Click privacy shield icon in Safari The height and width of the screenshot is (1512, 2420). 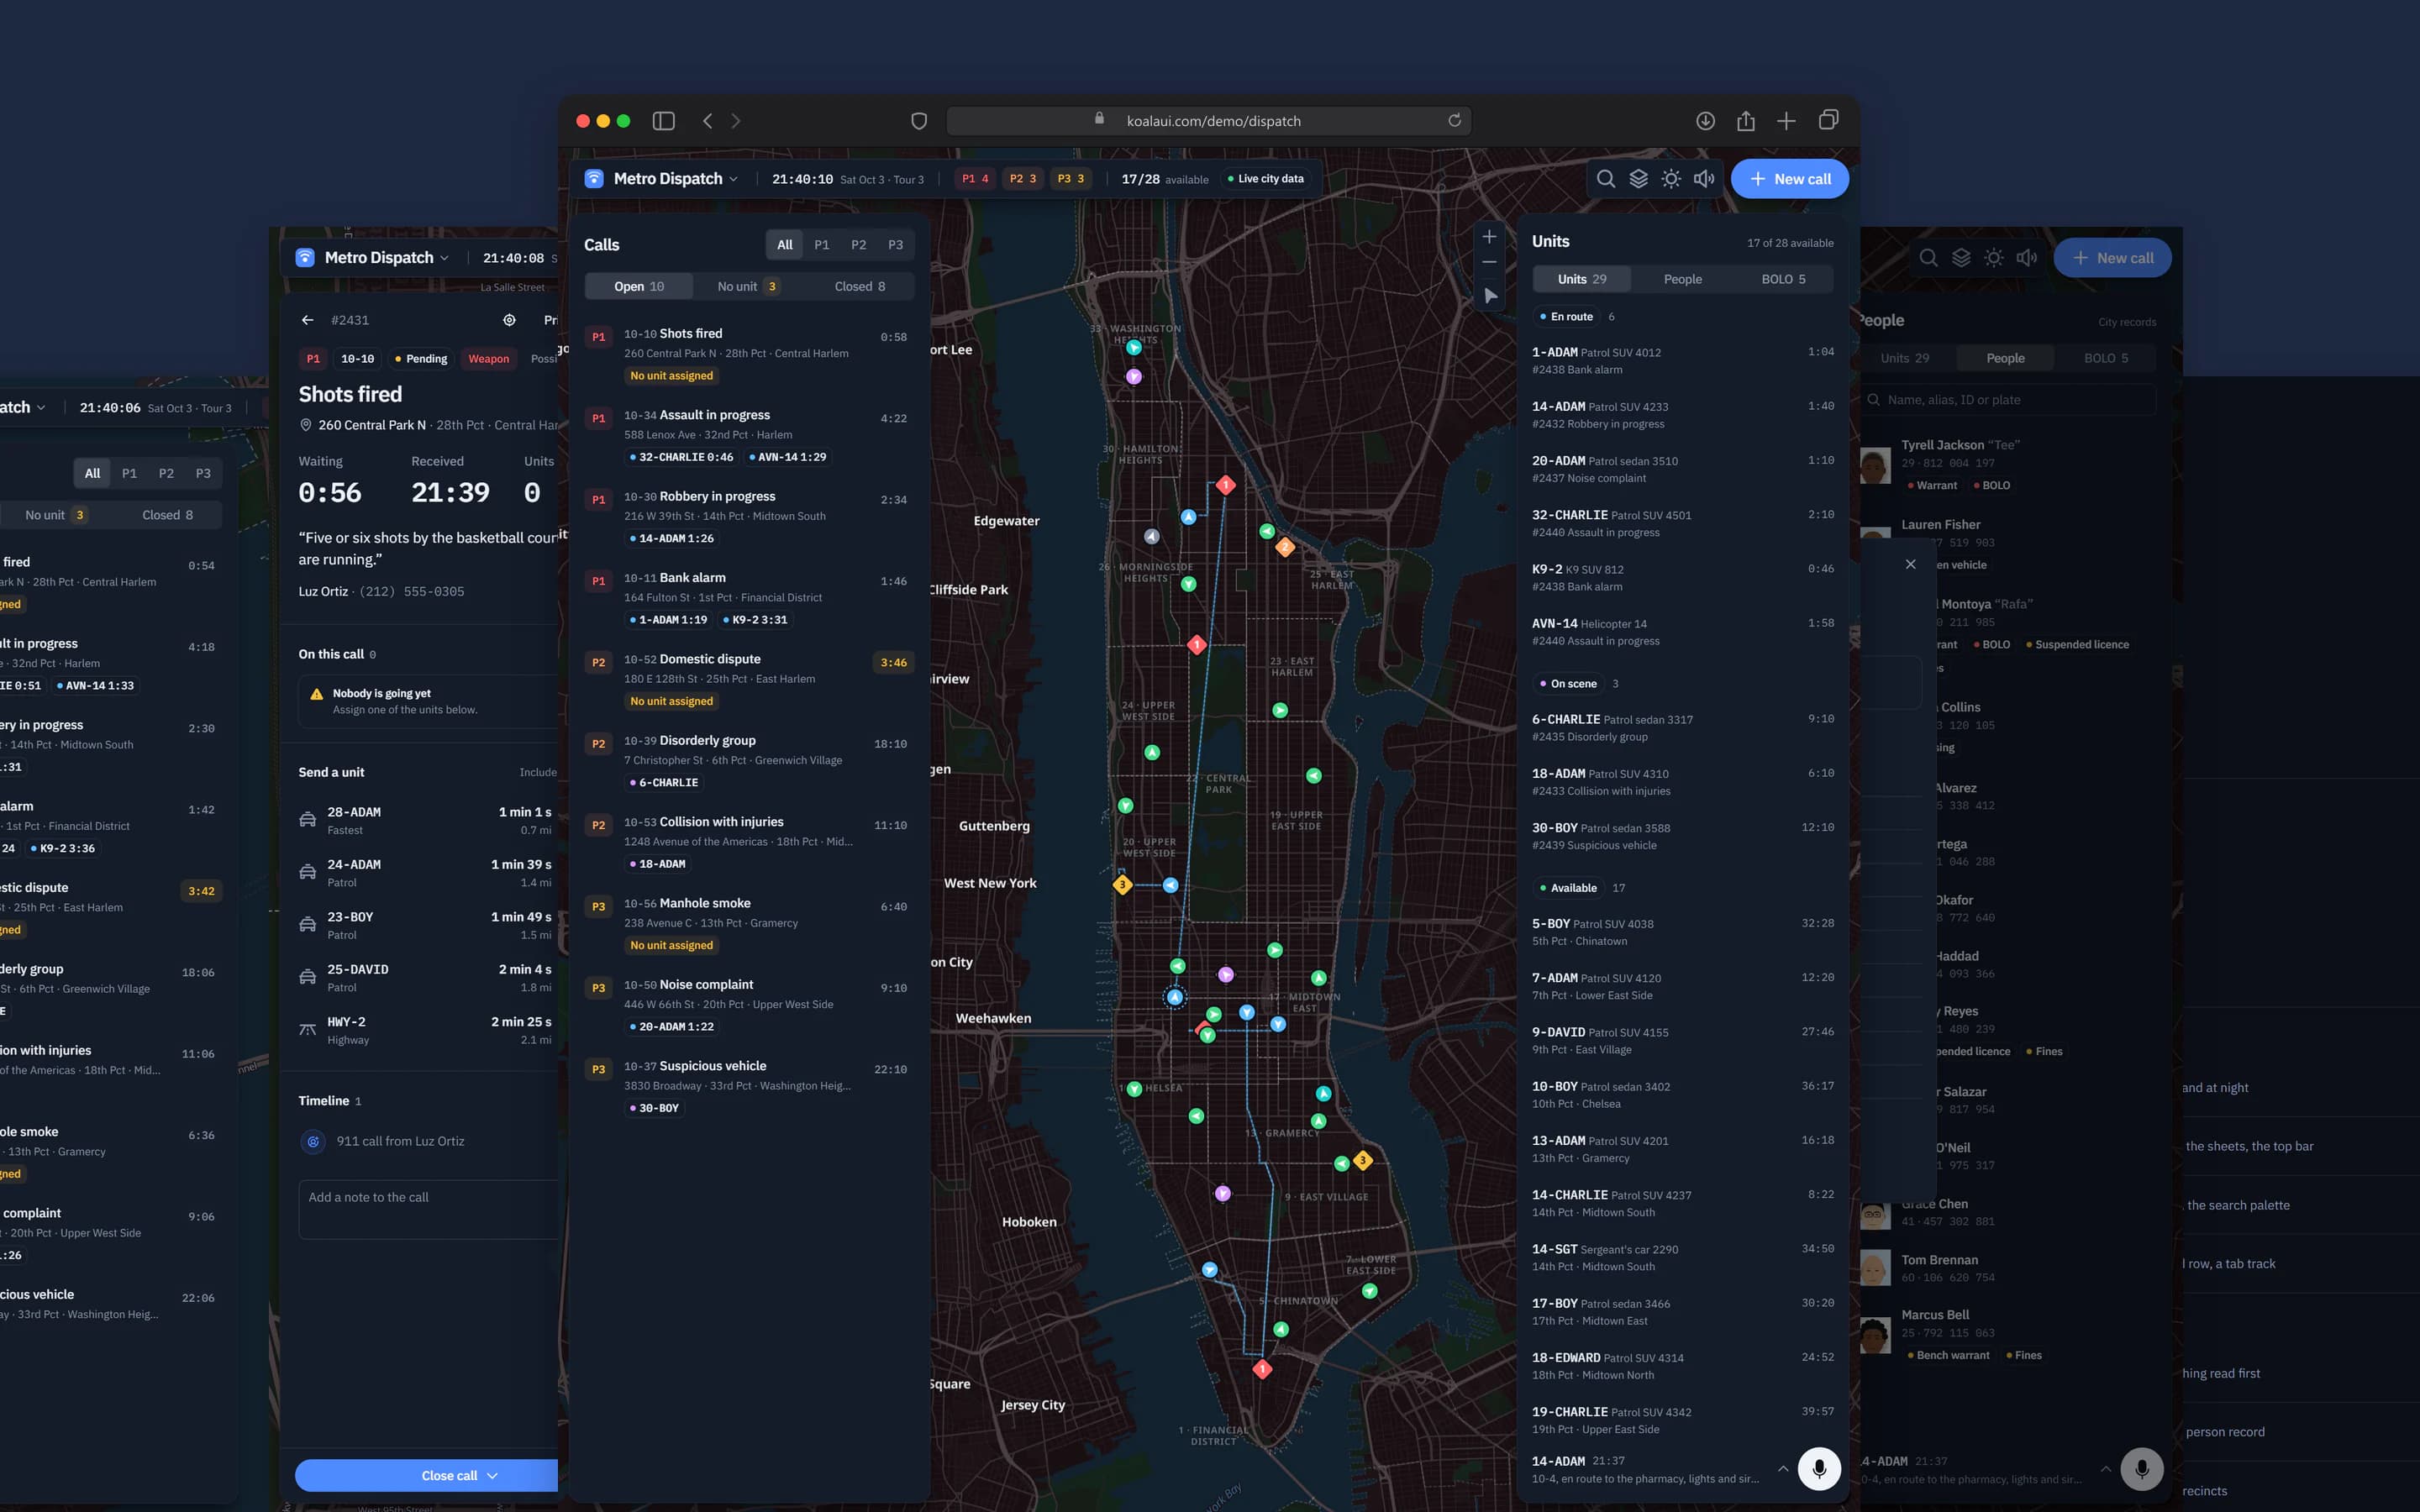pos(919,121)
